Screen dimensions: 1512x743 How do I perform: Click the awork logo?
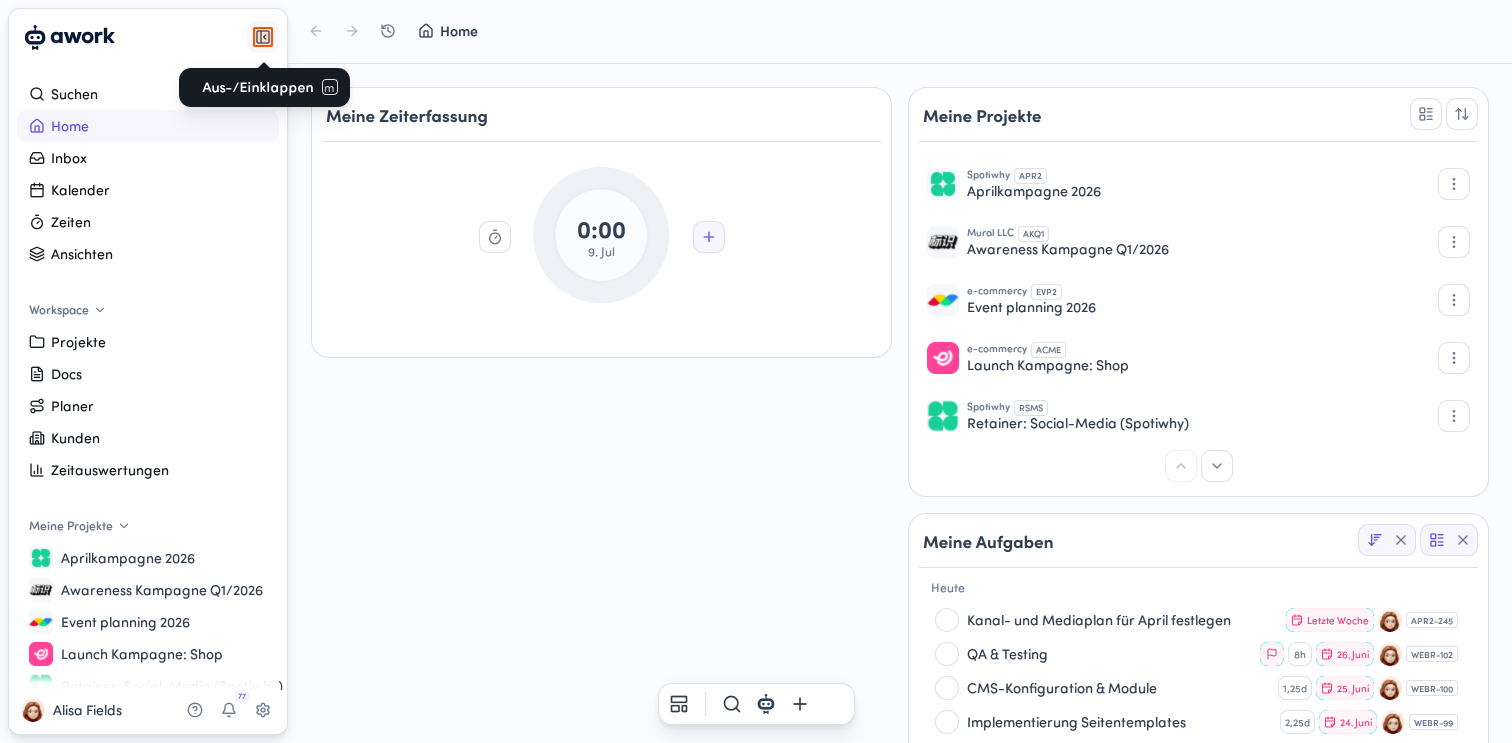(70, 37)
